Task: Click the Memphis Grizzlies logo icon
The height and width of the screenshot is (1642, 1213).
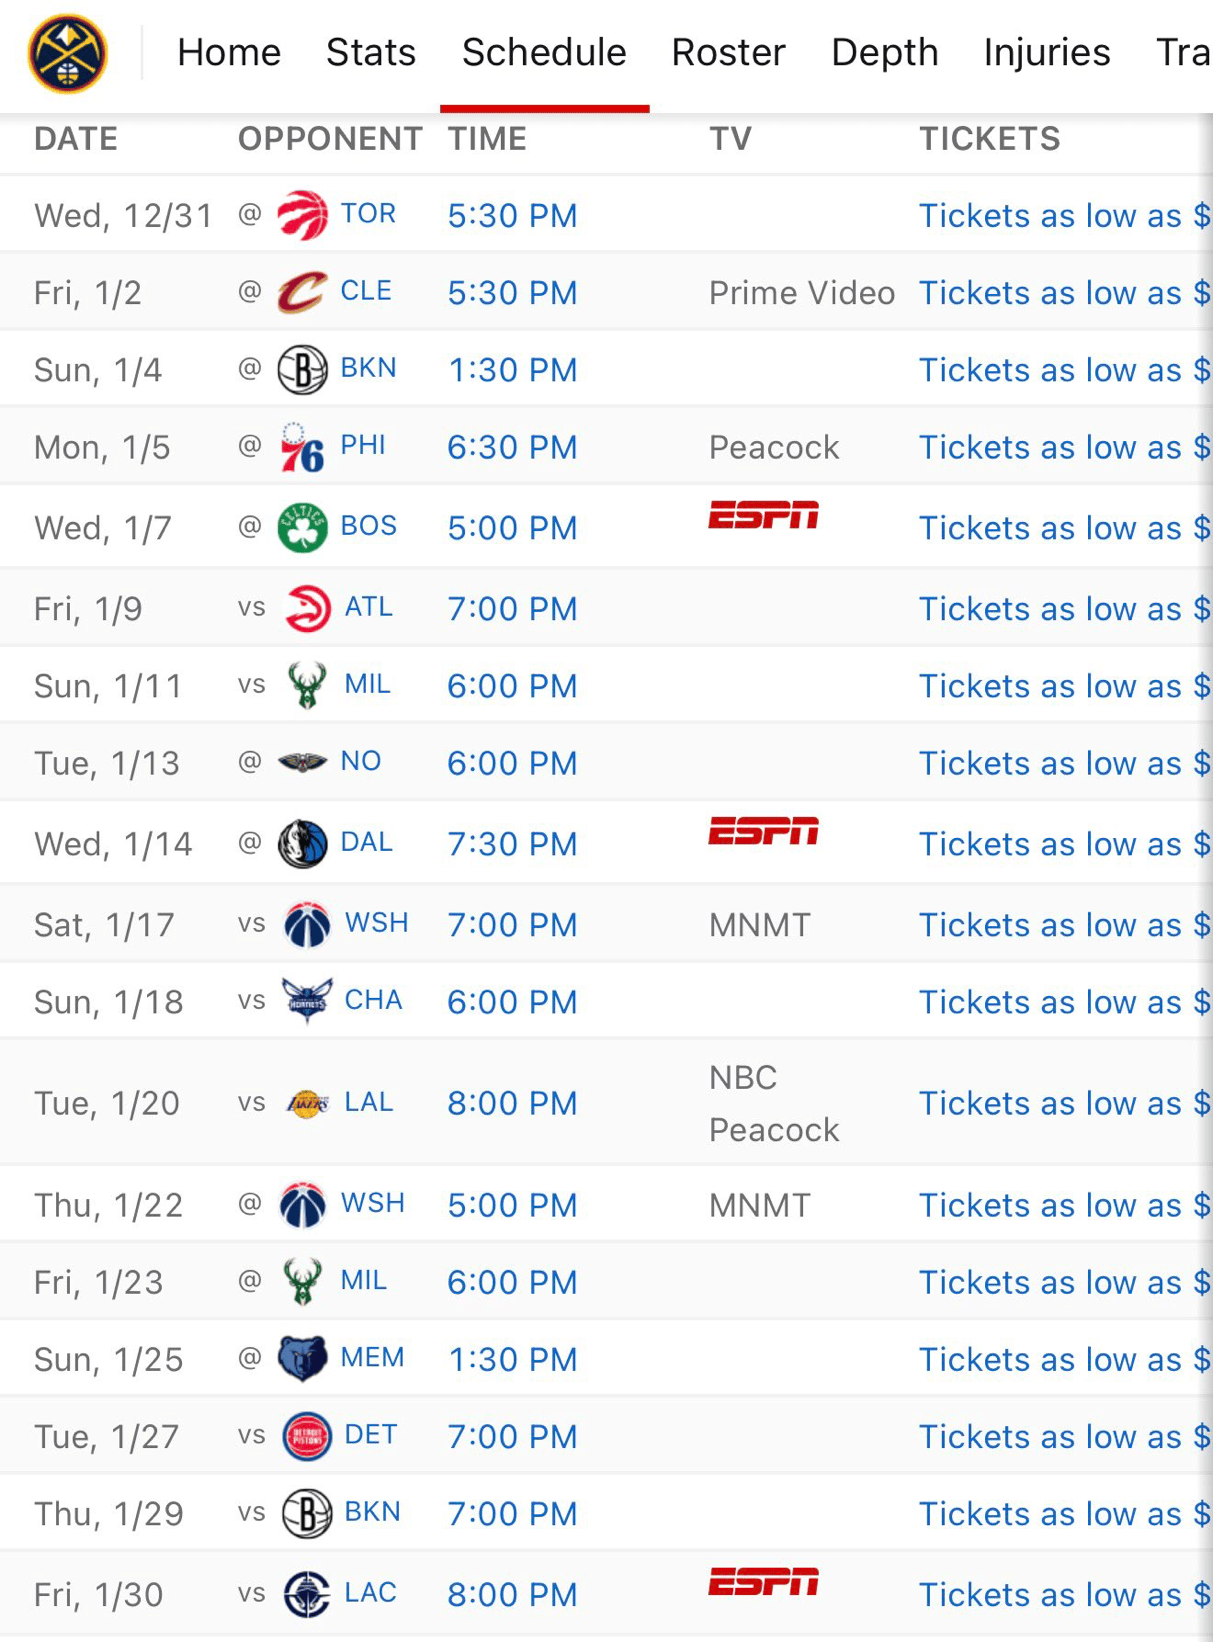Action: [302, 1358]
